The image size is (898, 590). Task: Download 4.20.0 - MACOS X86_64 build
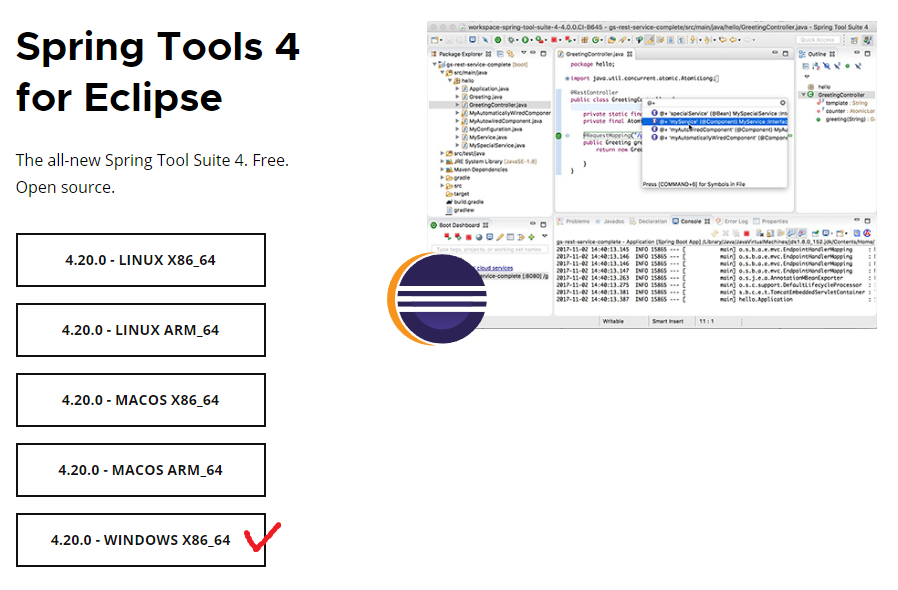point(141,400)
